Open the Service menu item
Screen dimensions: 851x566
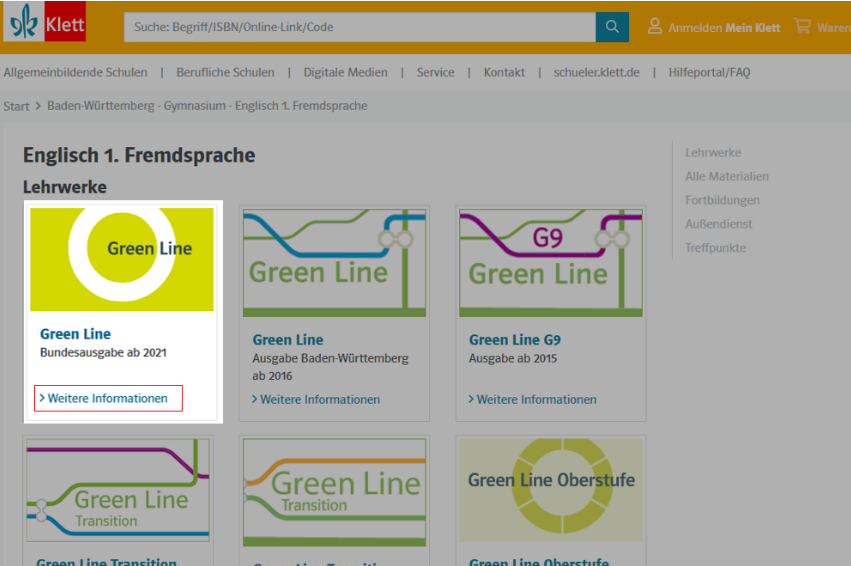click(435, 72)
